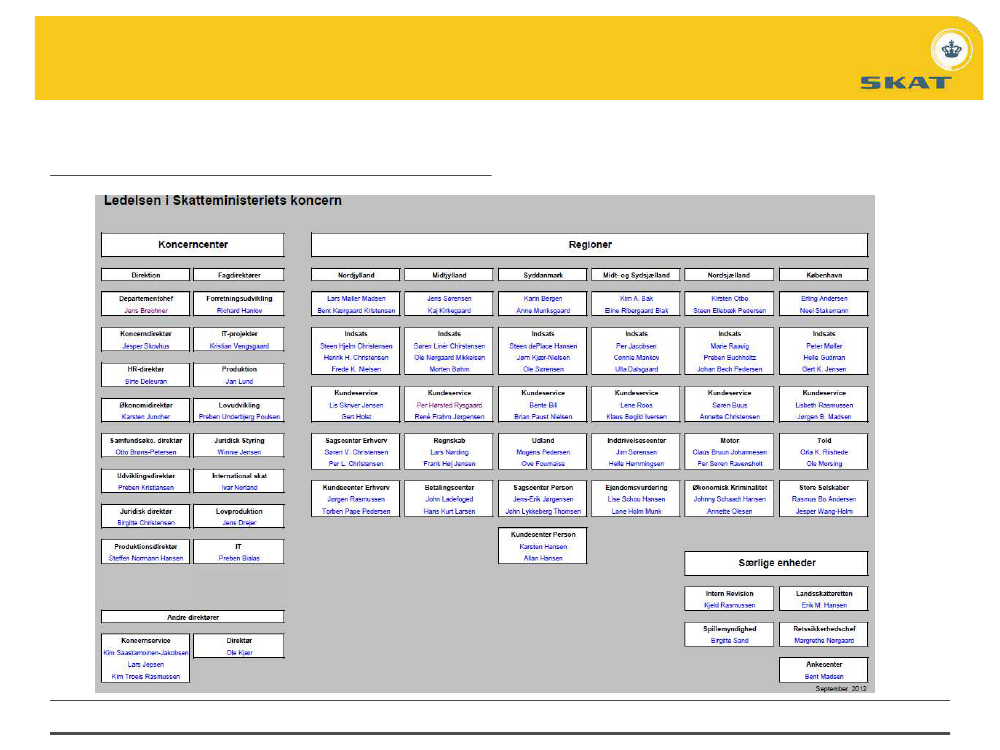Open the Lars Møller Madsen name link
The width and height of the screenshot is (1000, 750).
356,298
